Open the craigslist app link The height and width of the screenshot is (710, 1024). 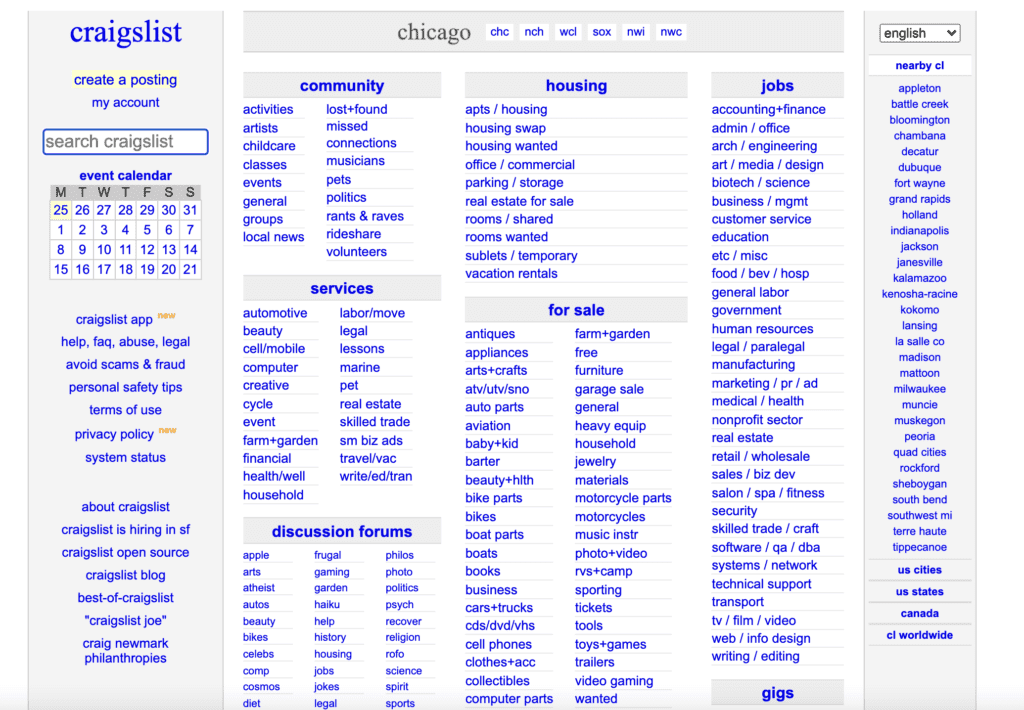point(114,319)
